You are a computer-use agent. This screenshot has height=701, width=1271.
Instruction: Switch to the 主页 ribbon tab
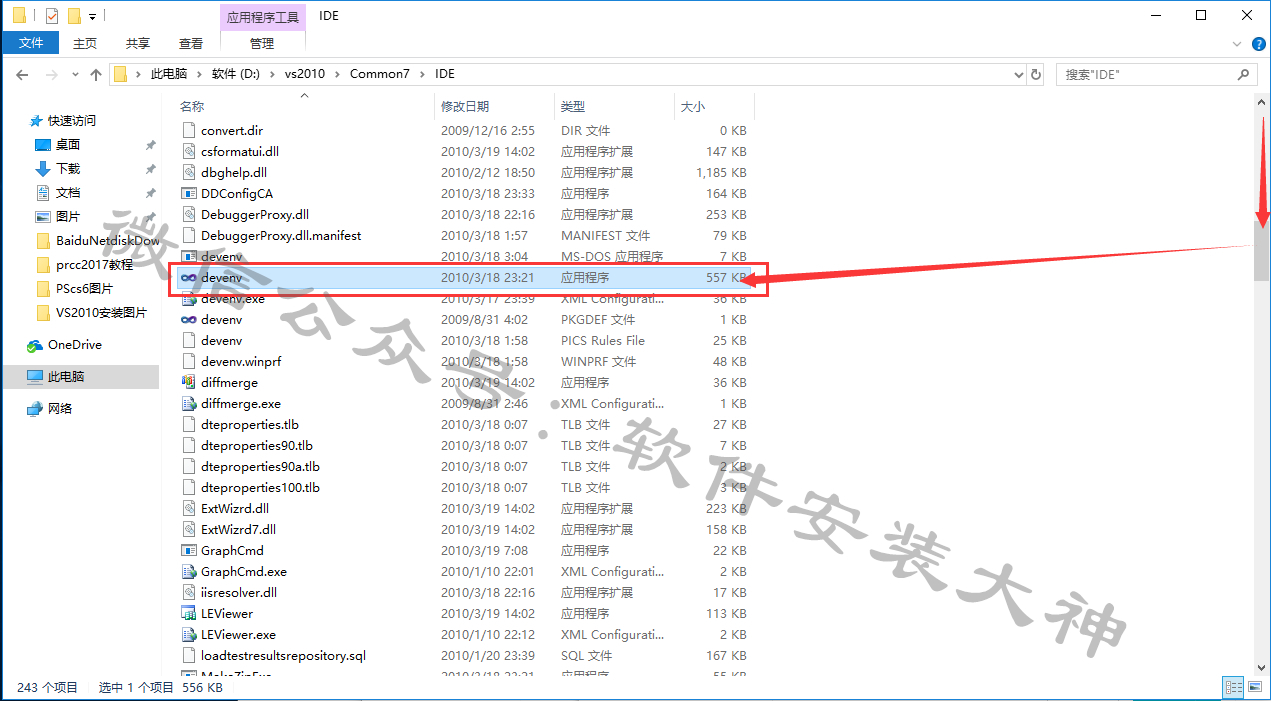86,43
